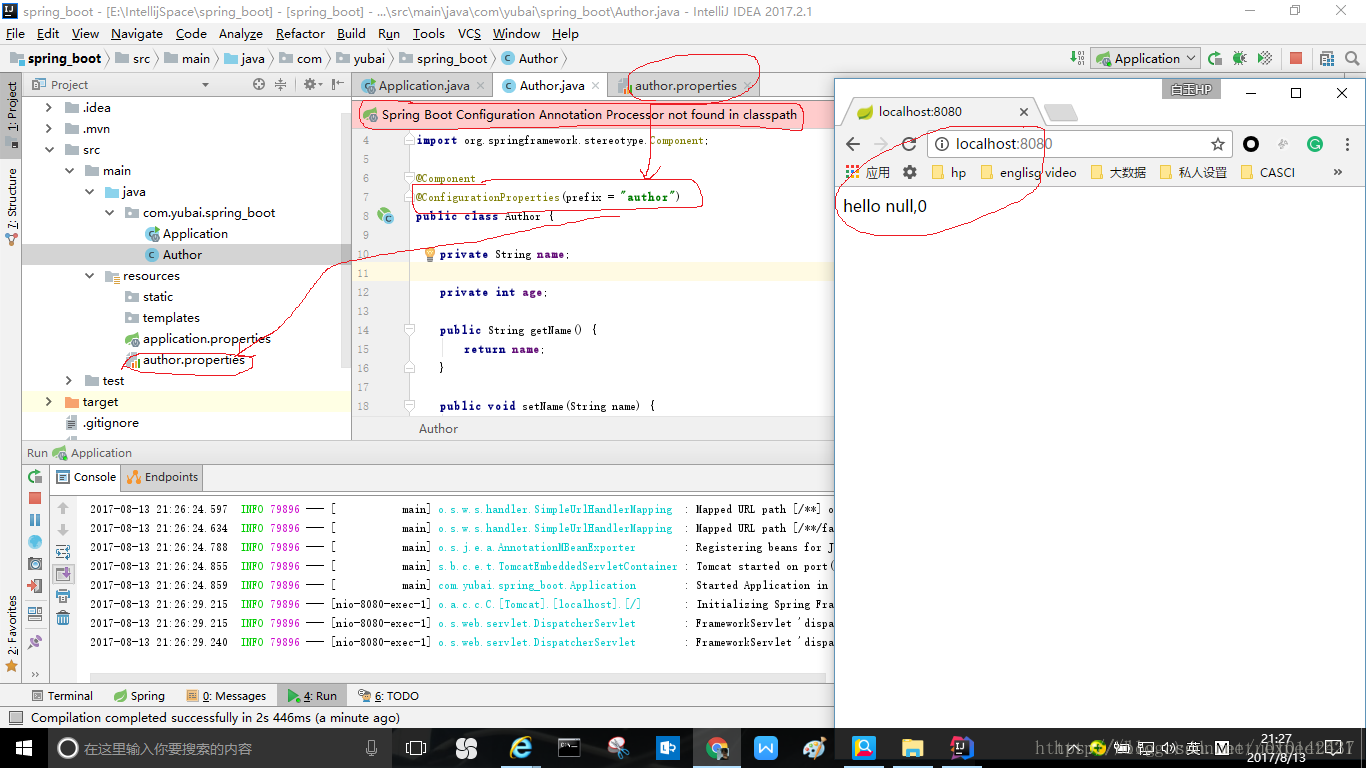The width and height of the screenshot is (1366, 768).
Task: Bookmark this page star icon
Action: [1218, 144]
